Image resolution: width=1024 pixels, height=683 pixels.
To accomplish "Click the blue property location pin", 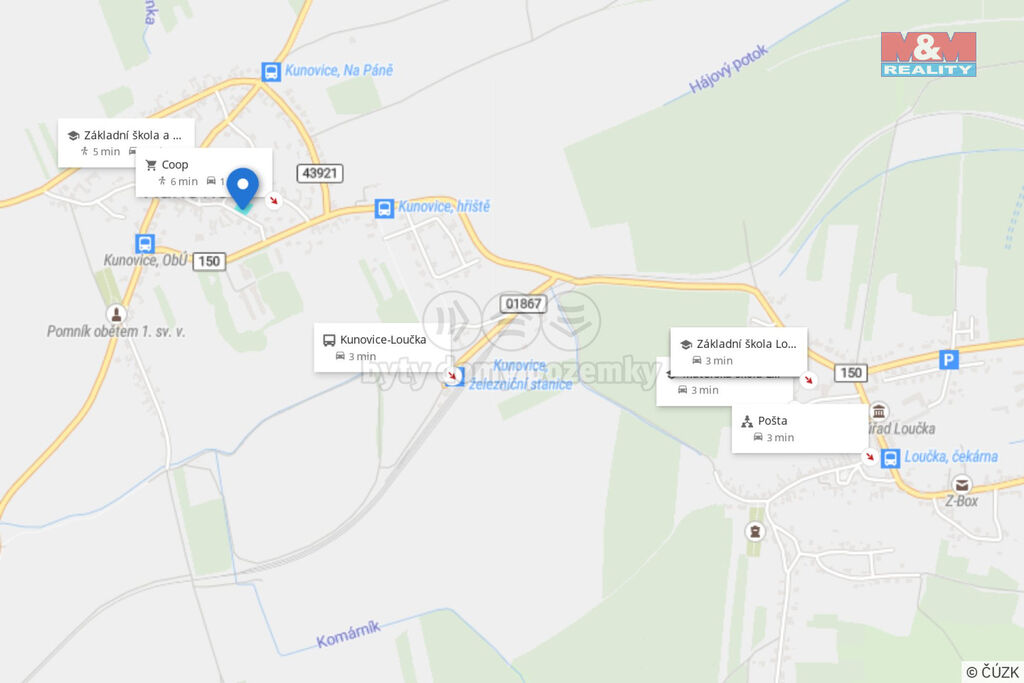I will 243,188.
